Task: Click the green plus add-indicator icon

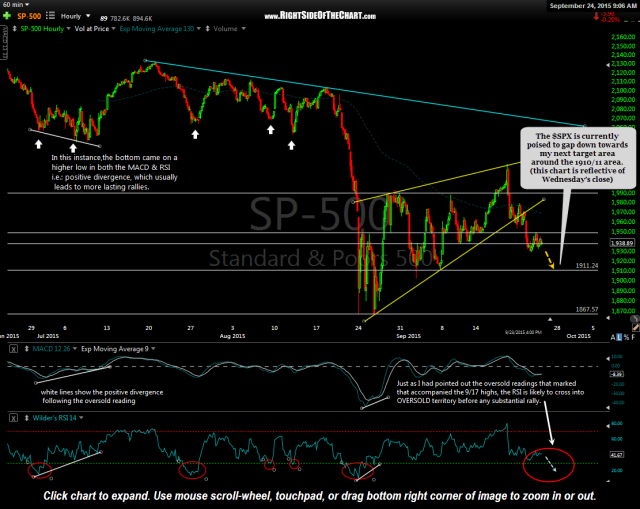Action: [x=7, y=16]
